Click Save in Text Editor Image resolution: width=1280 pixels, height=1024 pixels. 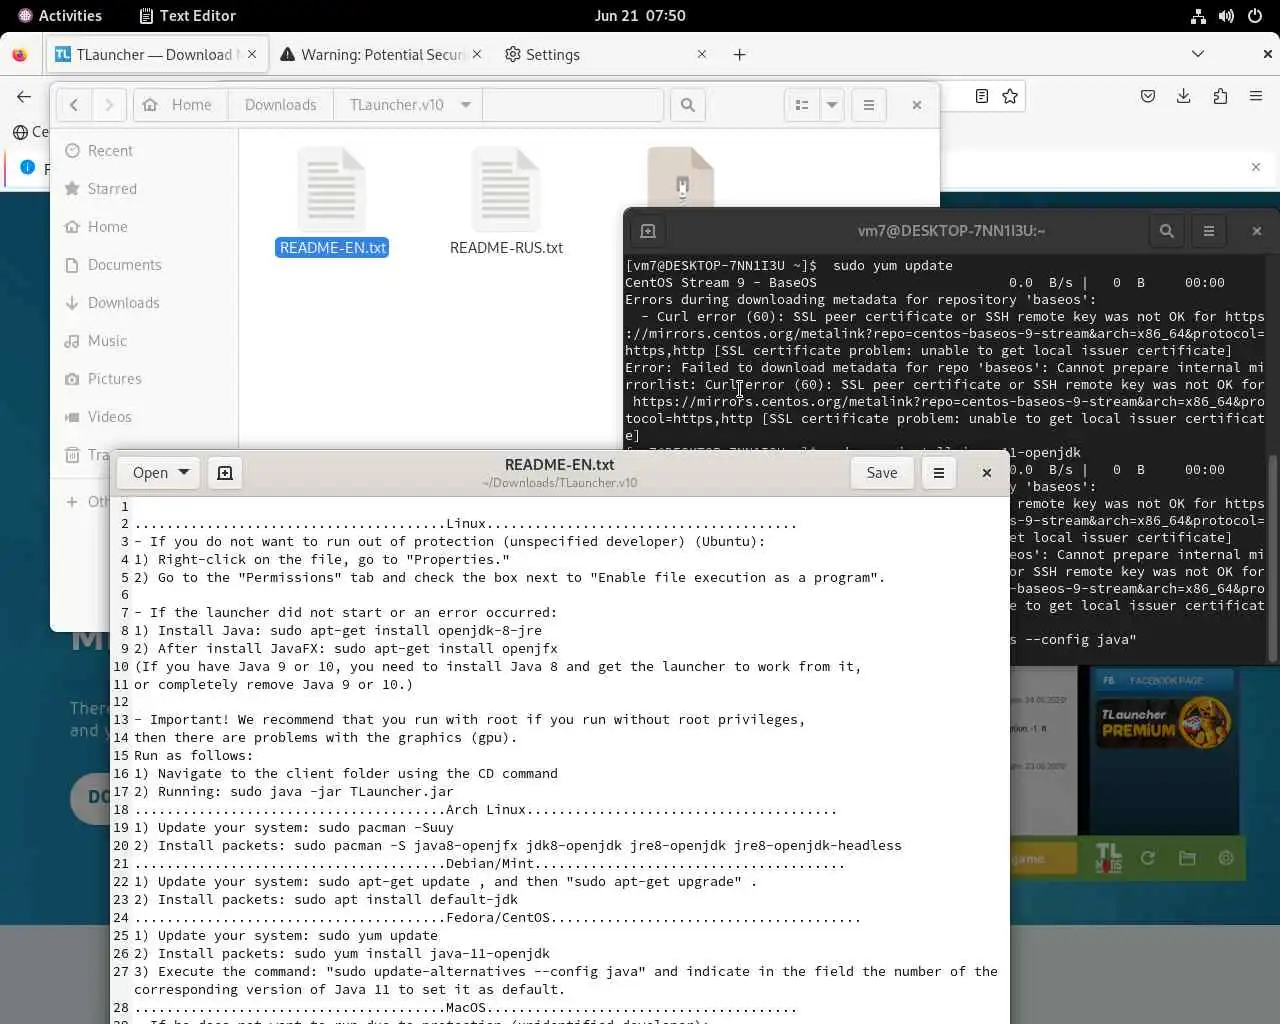click(x=882, y=472)
